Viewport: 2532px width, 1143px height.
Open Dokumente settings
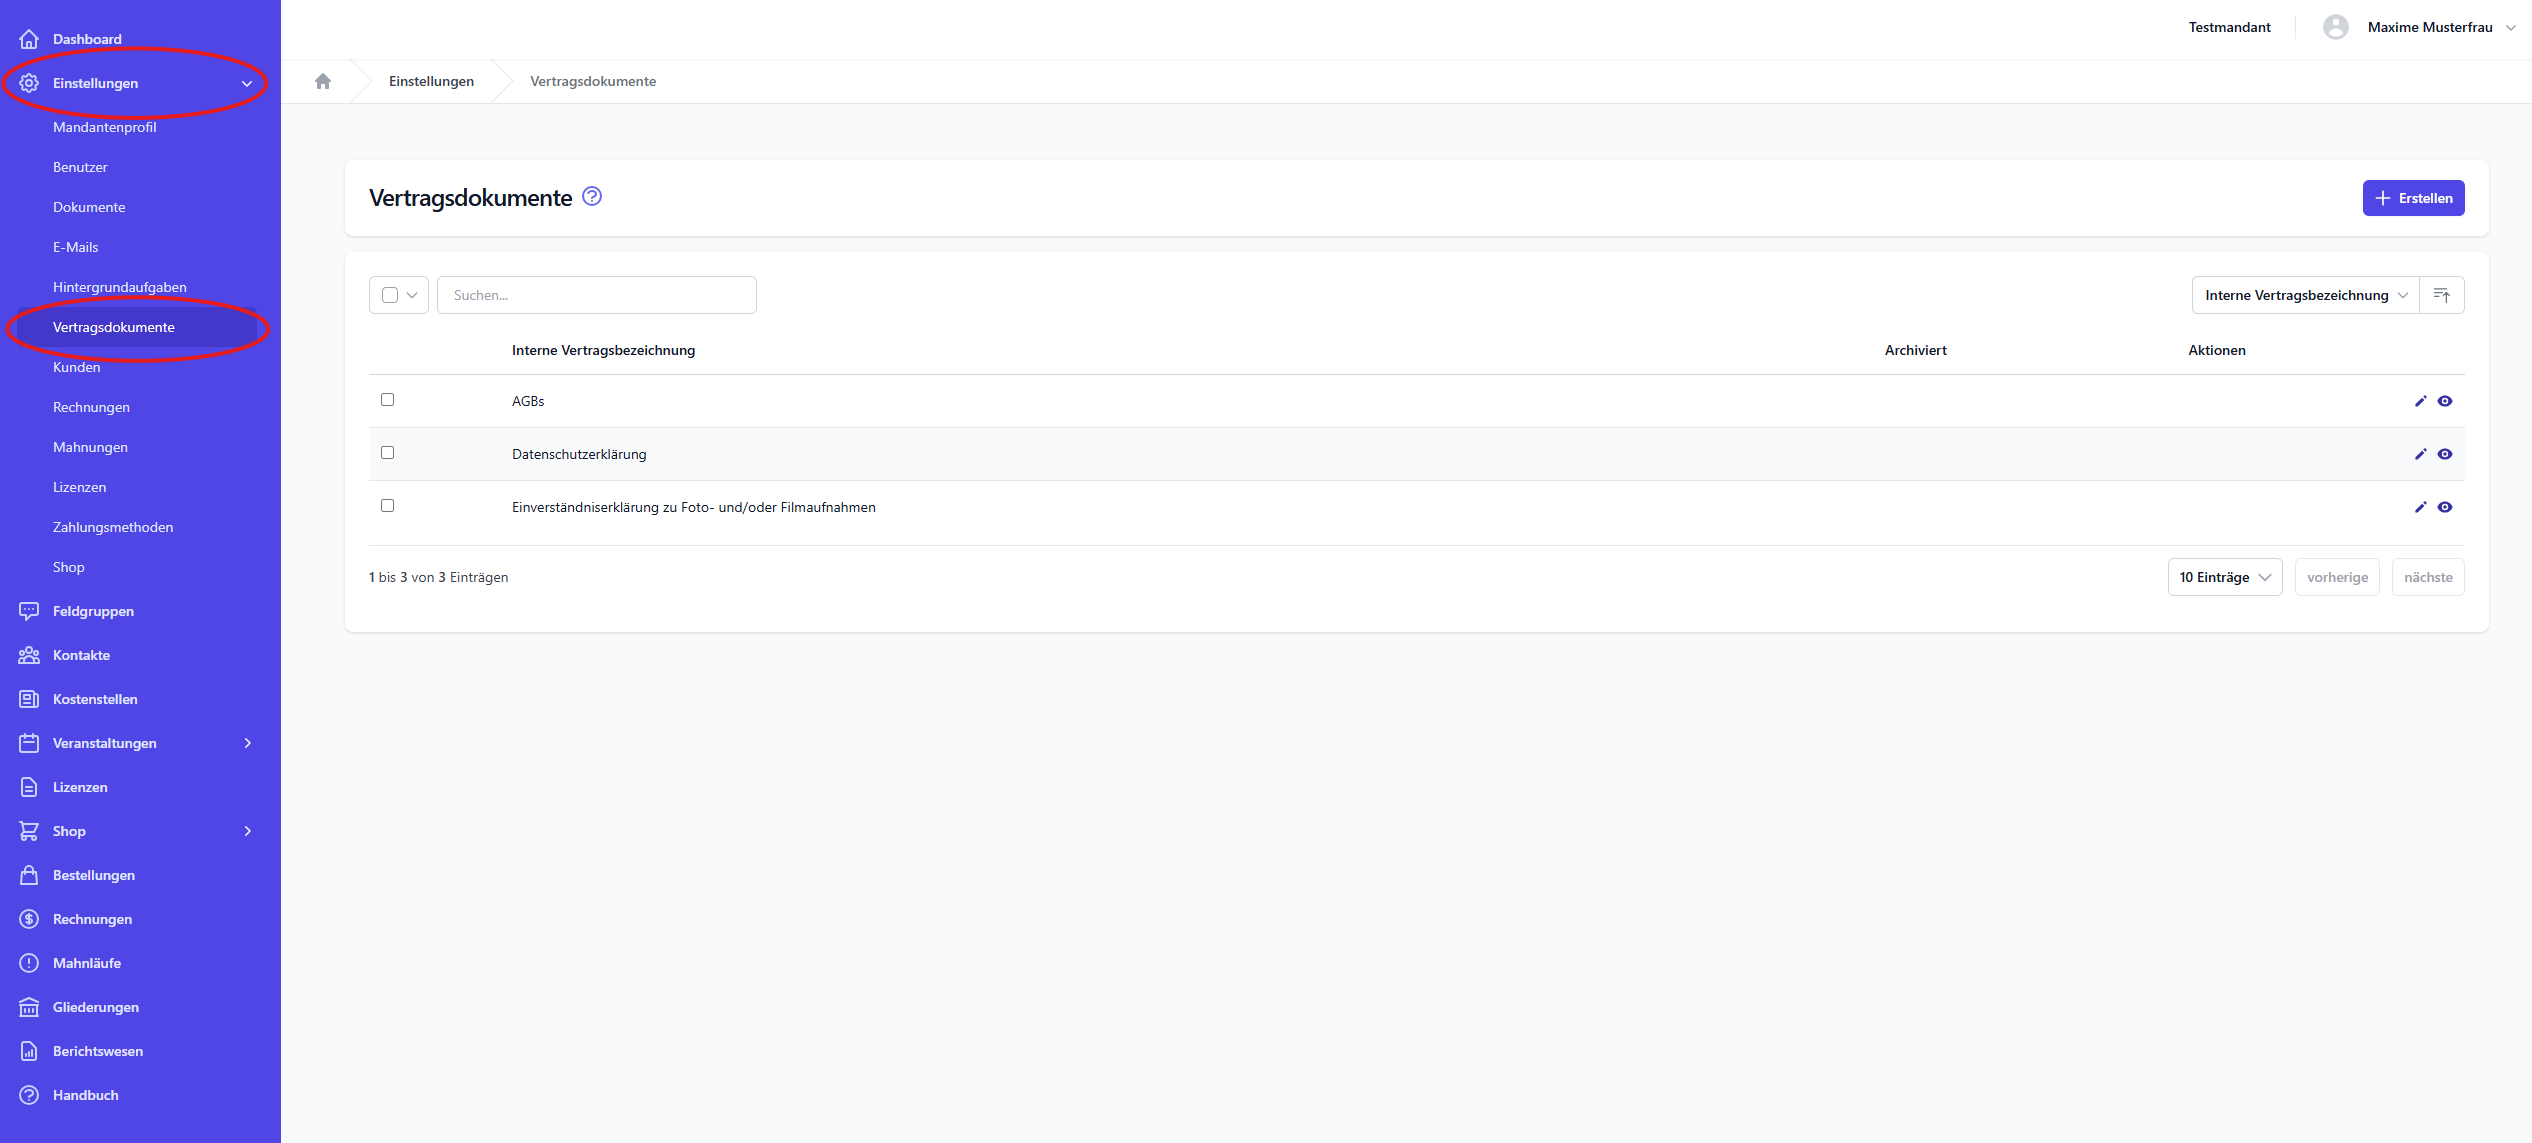point(89,207)
